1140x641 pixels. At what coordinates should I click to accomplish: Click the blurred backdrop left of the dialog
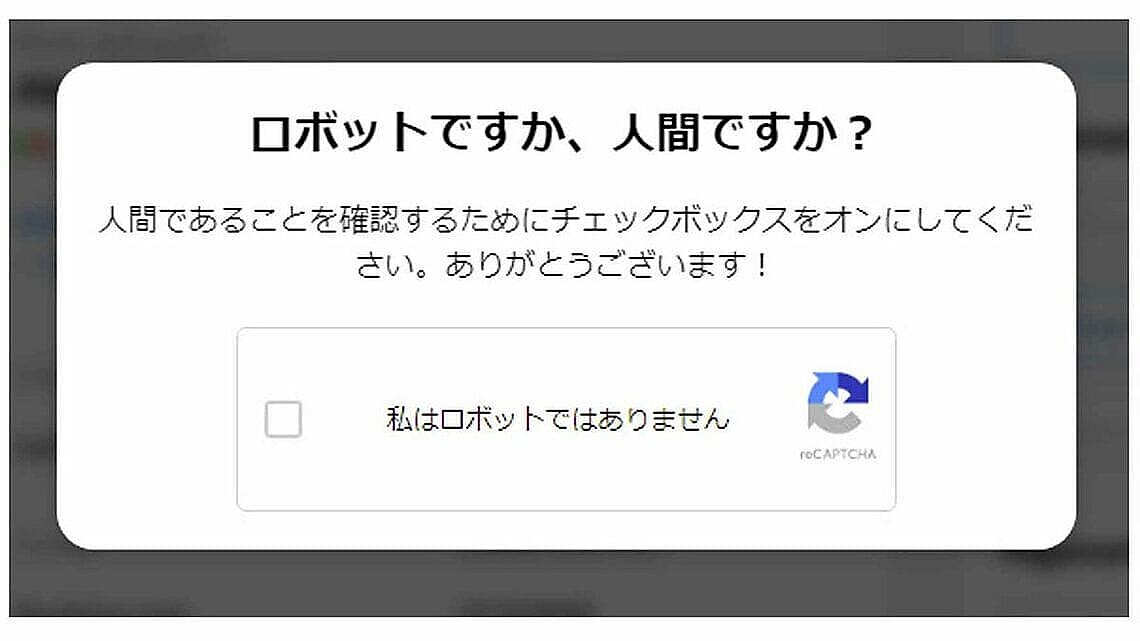point(33,305)
